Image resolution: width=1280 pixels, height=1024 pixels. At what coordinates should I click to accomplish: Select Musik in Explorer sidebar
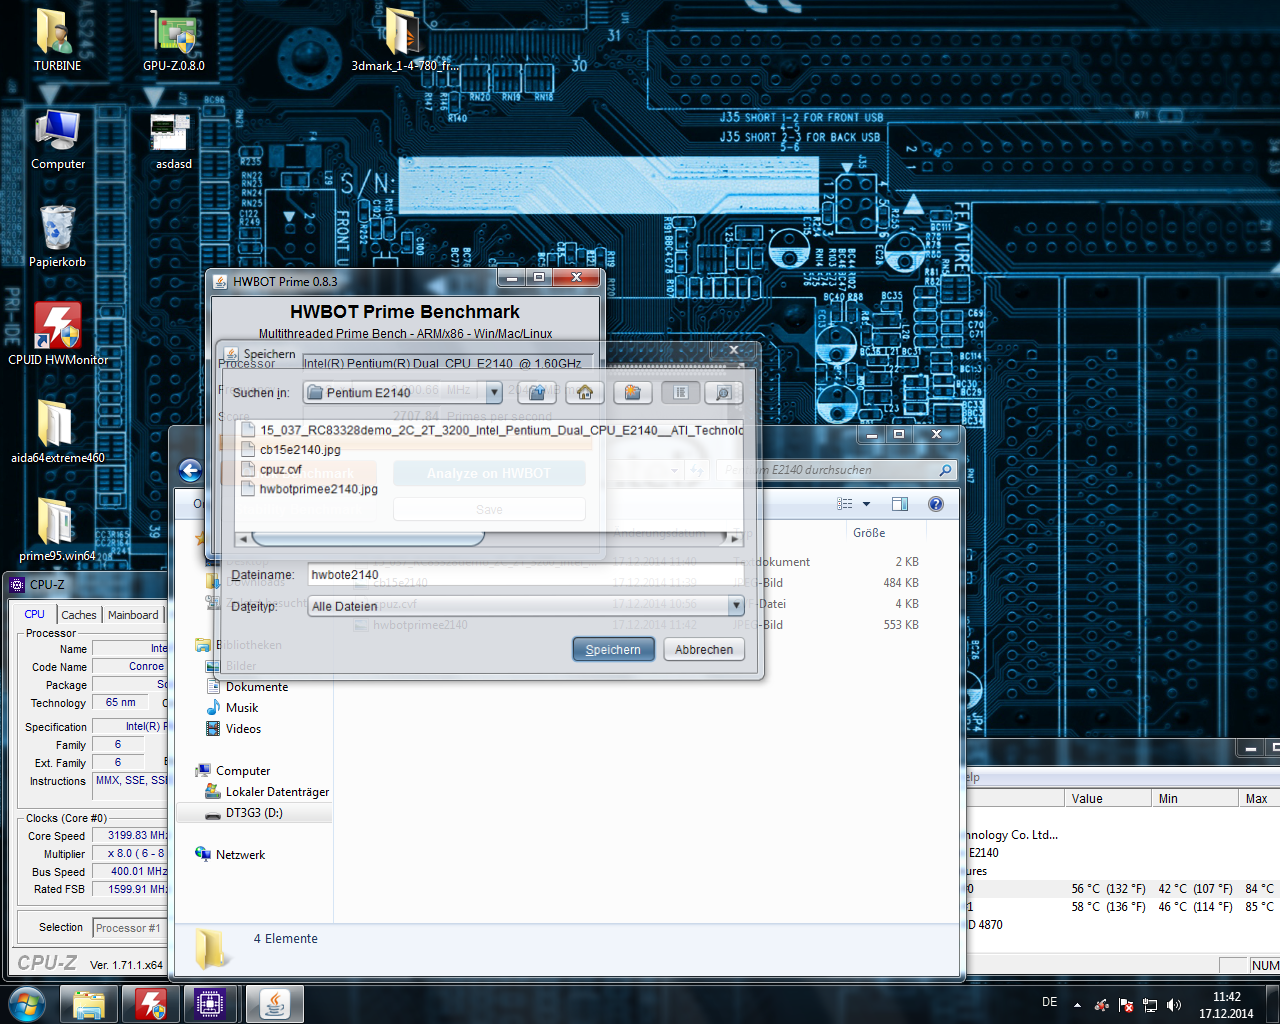(242, 708)
